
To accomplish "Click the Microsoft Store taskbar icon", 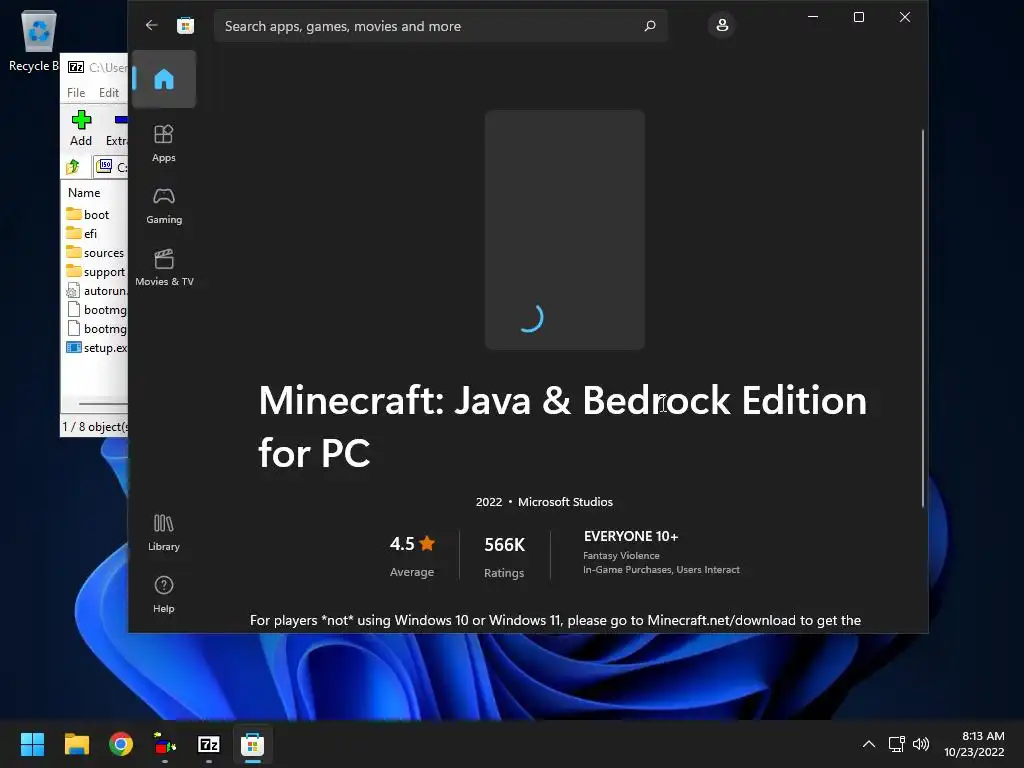I will 252,744.
